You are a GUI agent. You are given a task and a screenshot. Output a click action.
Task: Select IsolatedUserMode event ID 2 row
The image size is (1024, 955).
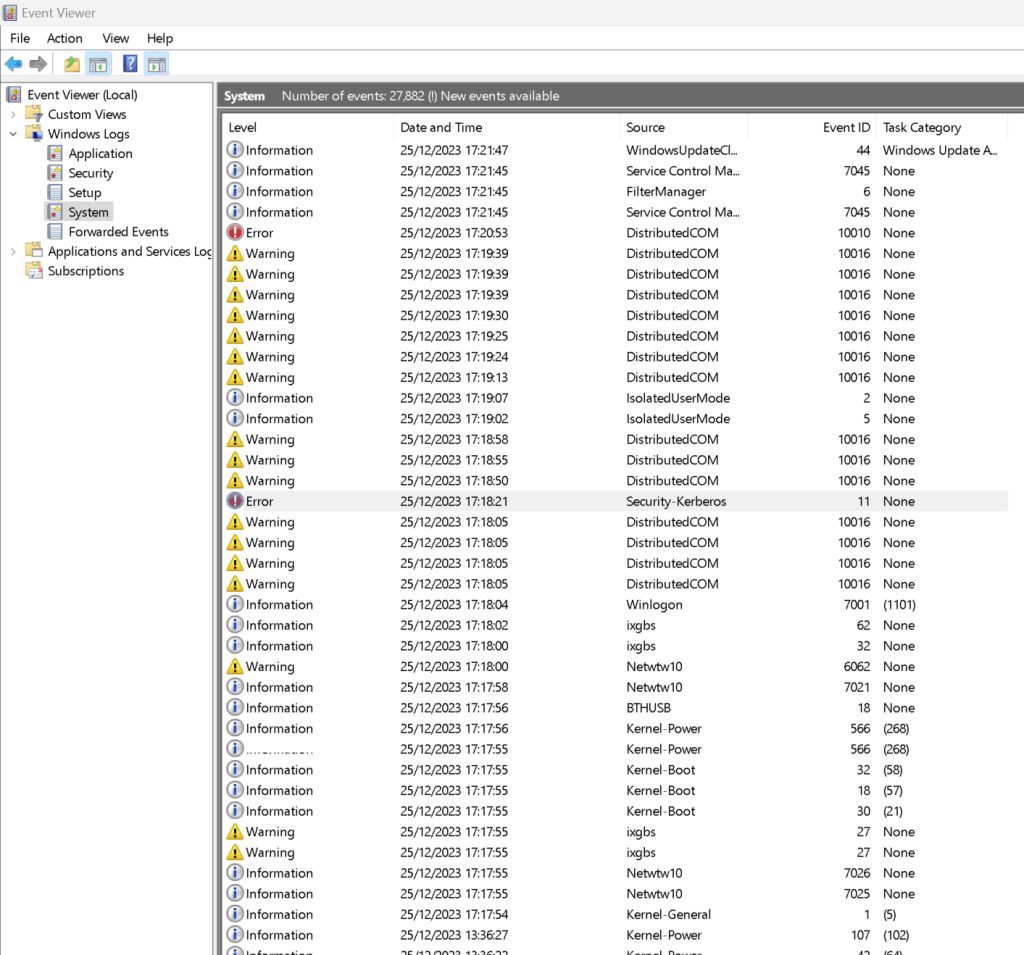pyautogui.click(x=616, y=398)
